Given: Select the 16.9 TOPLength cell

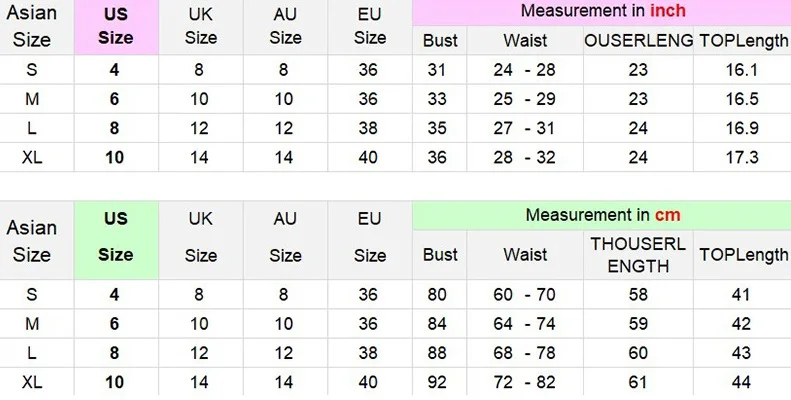Looking at the screenshot, I should (741, 128).
